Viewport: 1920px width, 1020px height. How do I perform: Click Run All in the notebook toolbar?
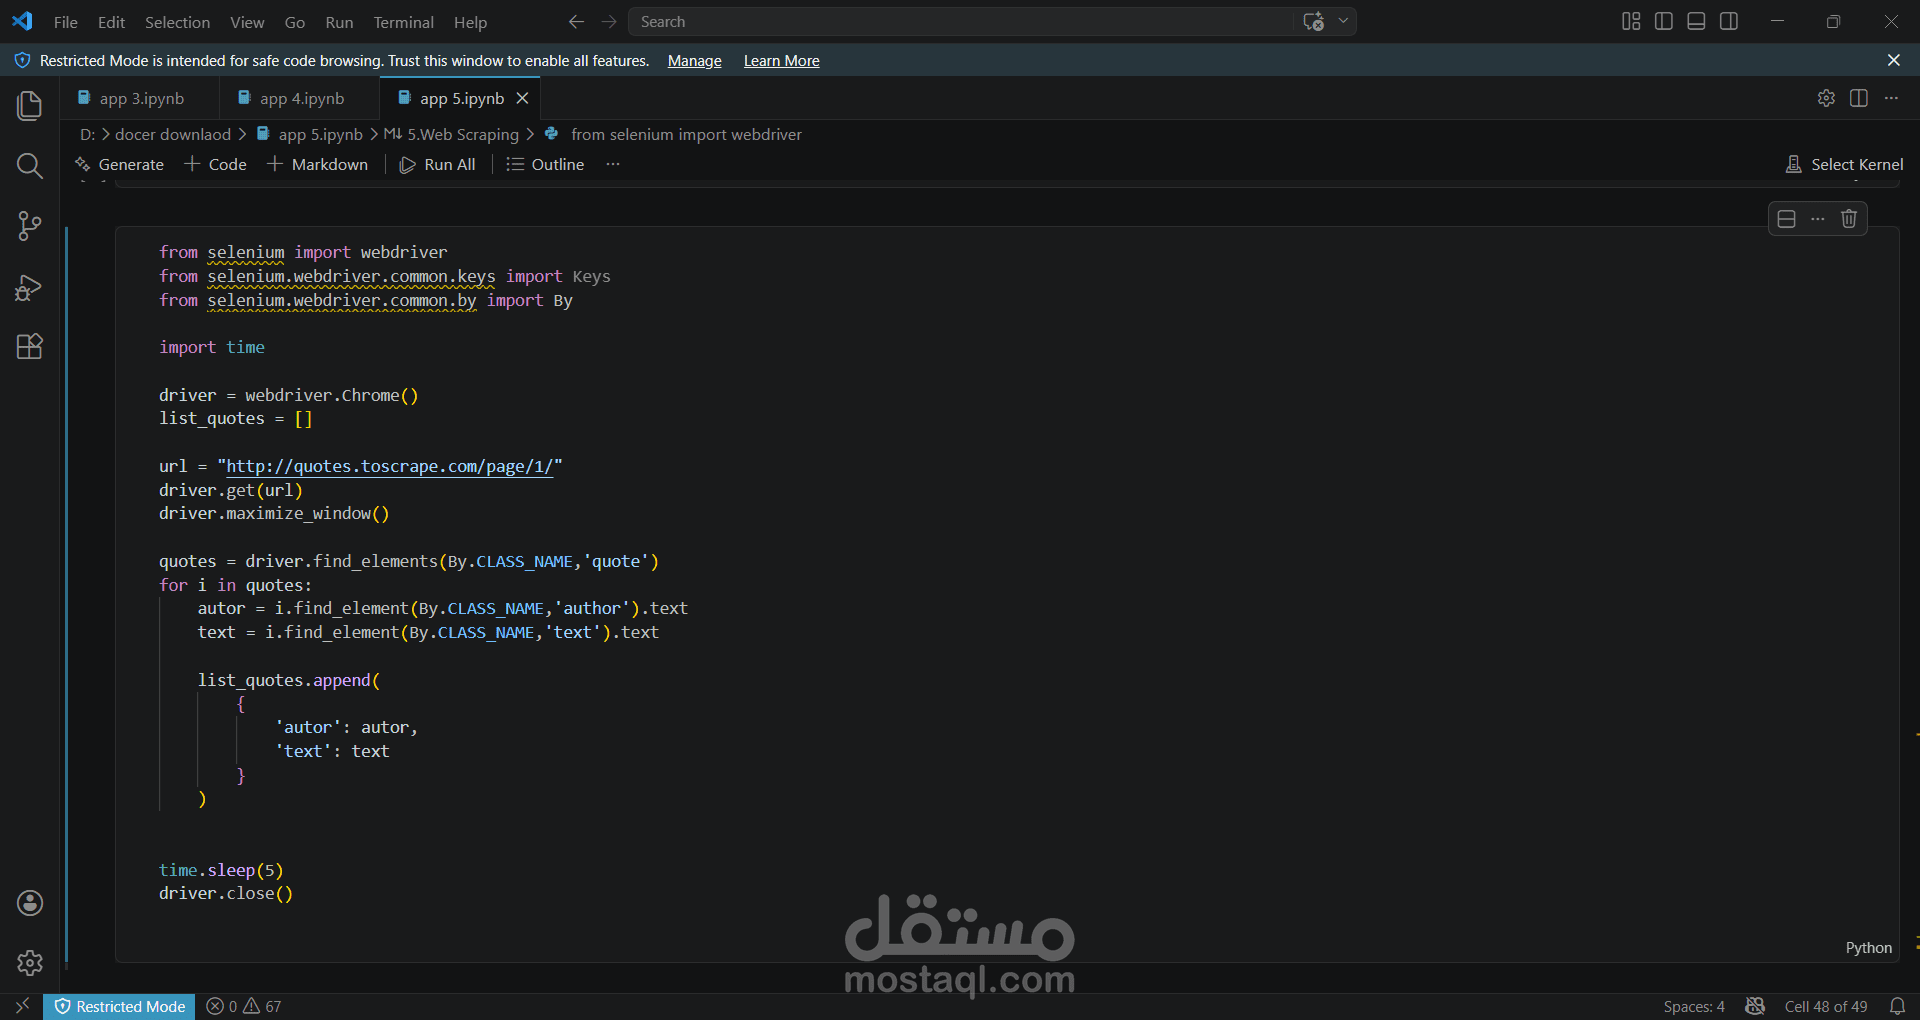(438, 164)
